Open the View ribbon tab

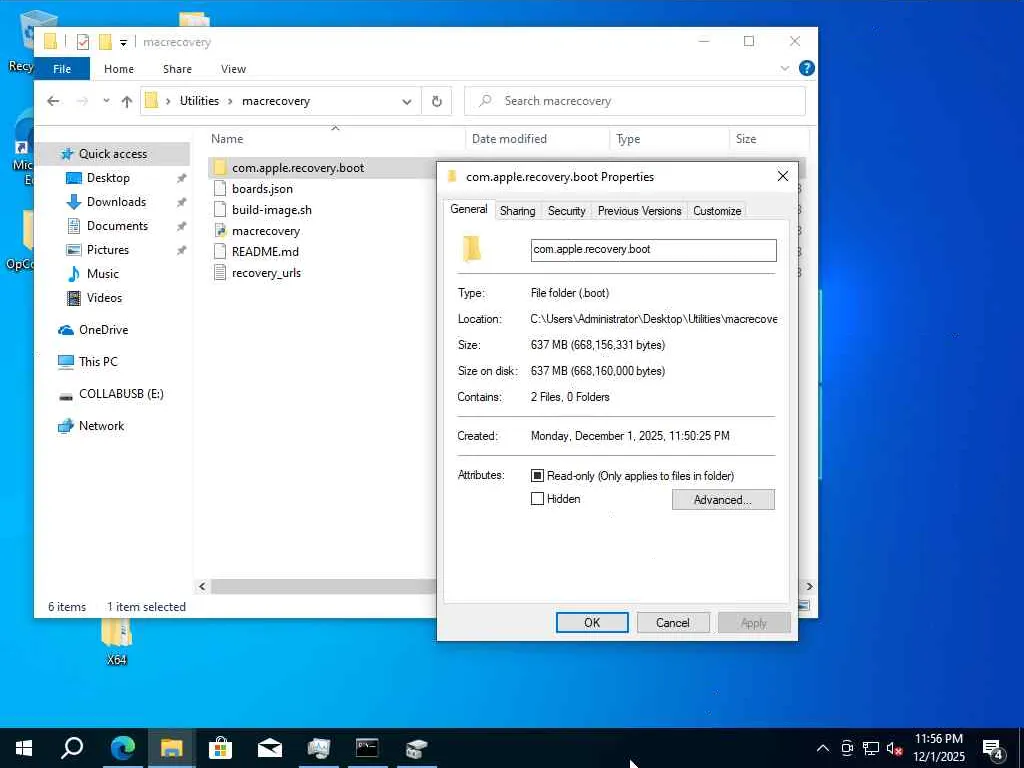pyautogui.click(x=233, y=69)
